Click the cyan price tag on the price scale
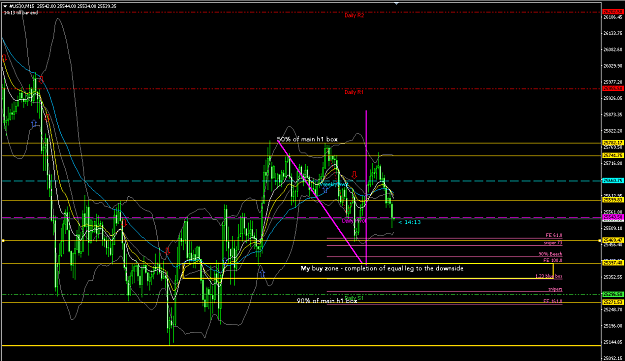This screenshot has height=361, width=625. 613,181
